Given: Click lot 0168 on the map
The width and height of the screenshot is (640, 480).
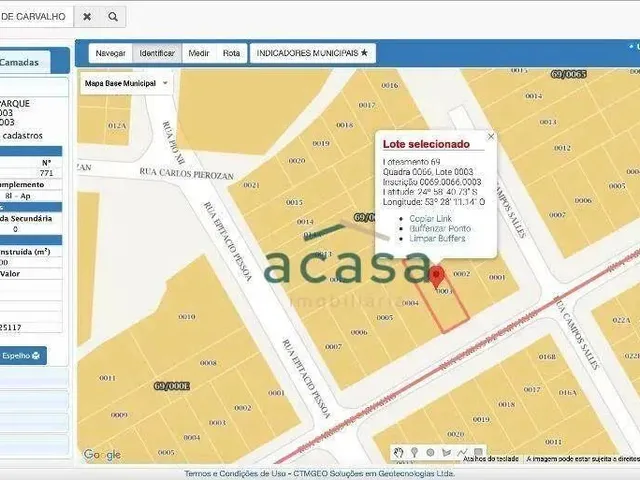Looking at the screenshot, I should (x=547, y=357).
